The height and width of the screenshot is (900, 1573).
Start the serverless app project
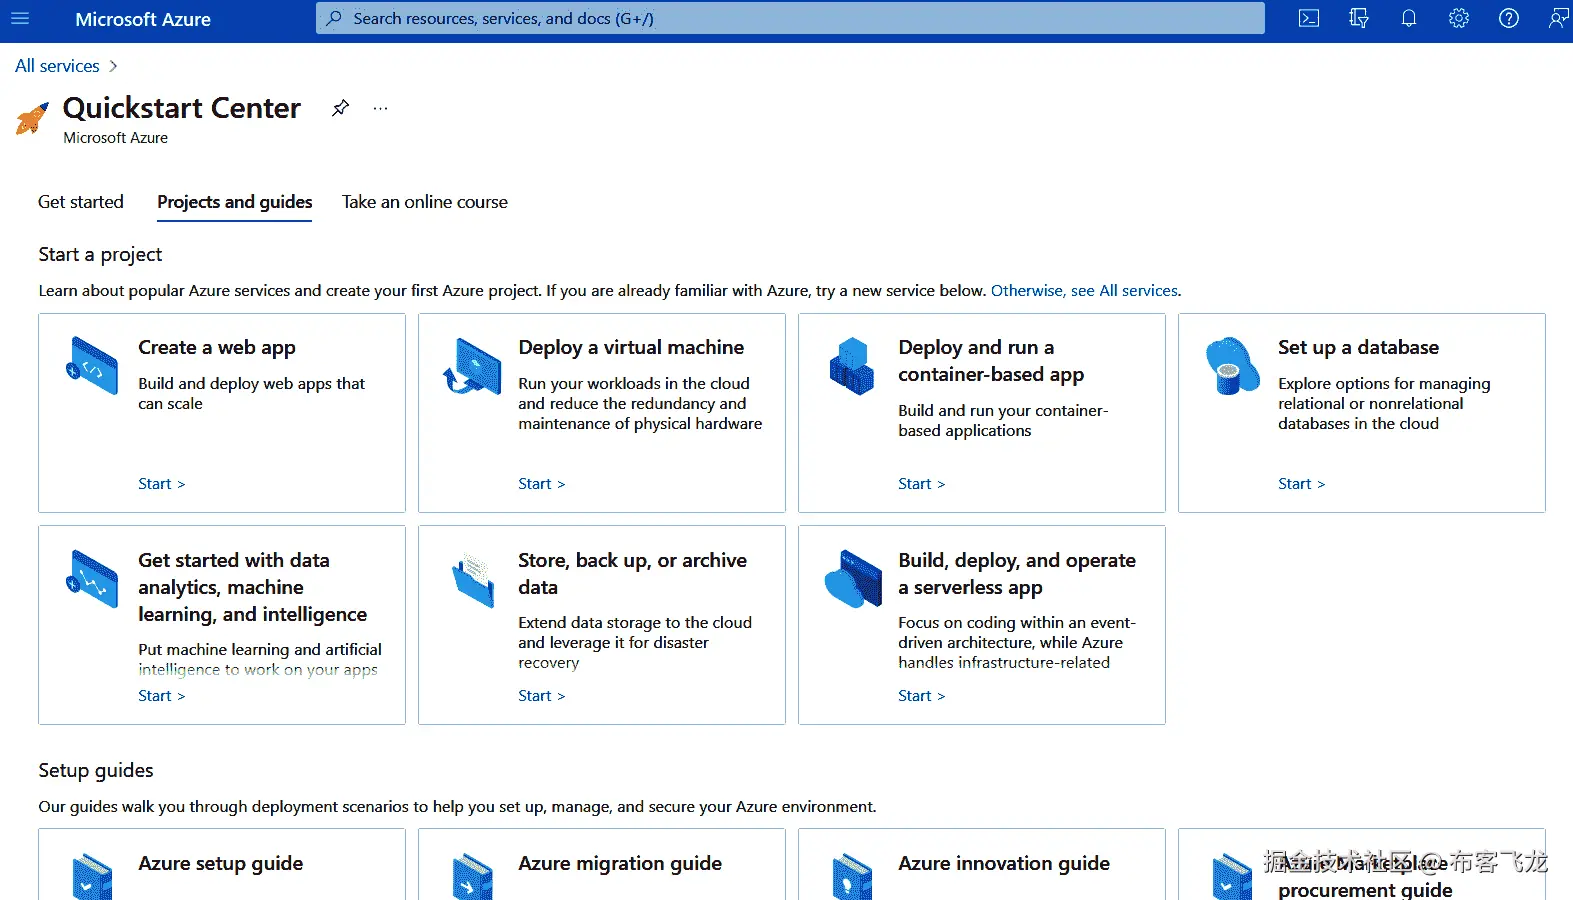[x=922, y=696]
